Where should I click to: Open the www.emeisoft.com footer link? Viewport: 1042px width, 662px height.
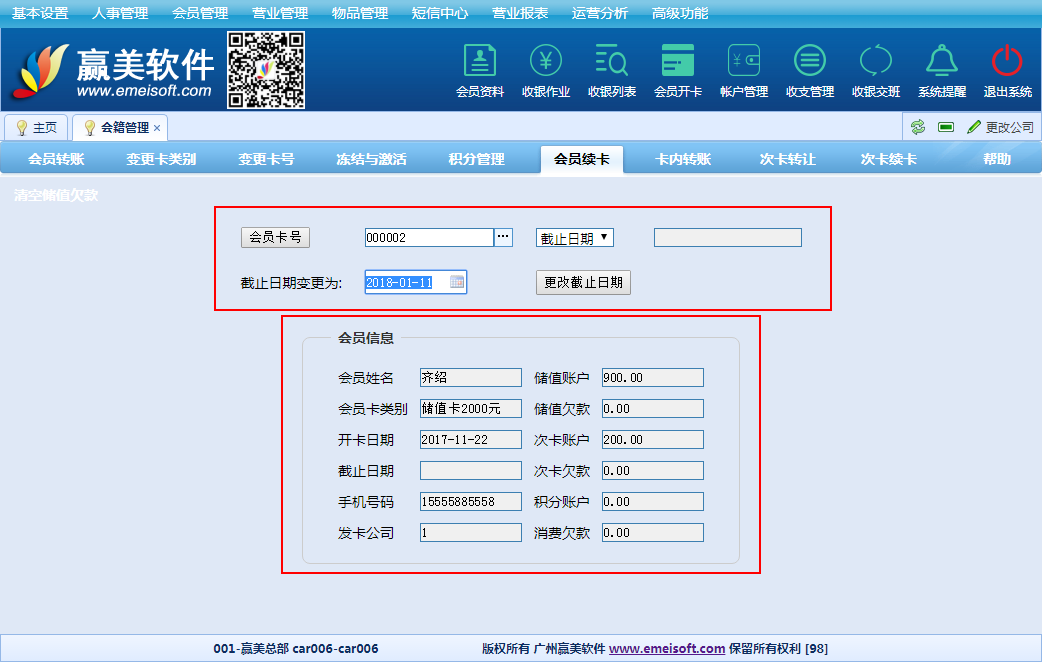point(667,648)
